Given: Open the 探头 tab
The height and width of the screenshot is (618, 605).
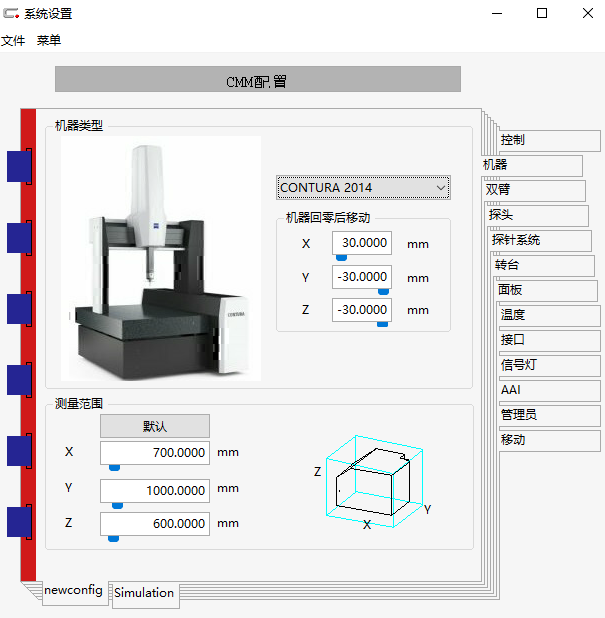Looking at the screenshot, I should click(501, 215).
